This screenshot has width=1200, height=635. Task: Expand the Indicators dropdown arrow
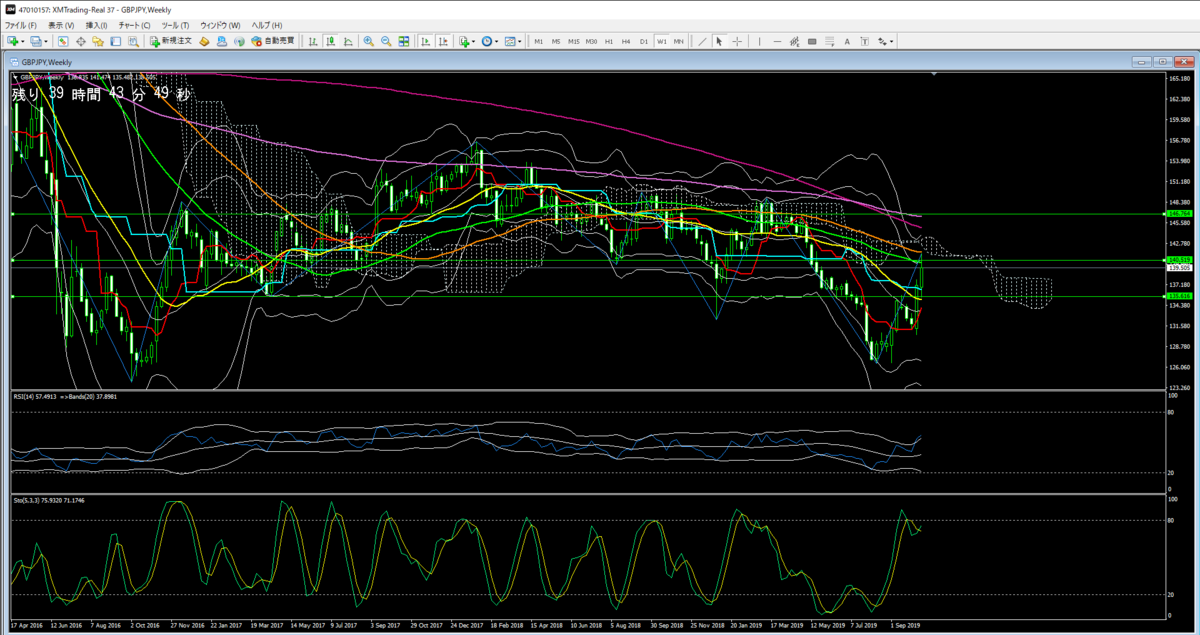coord(474,41)
